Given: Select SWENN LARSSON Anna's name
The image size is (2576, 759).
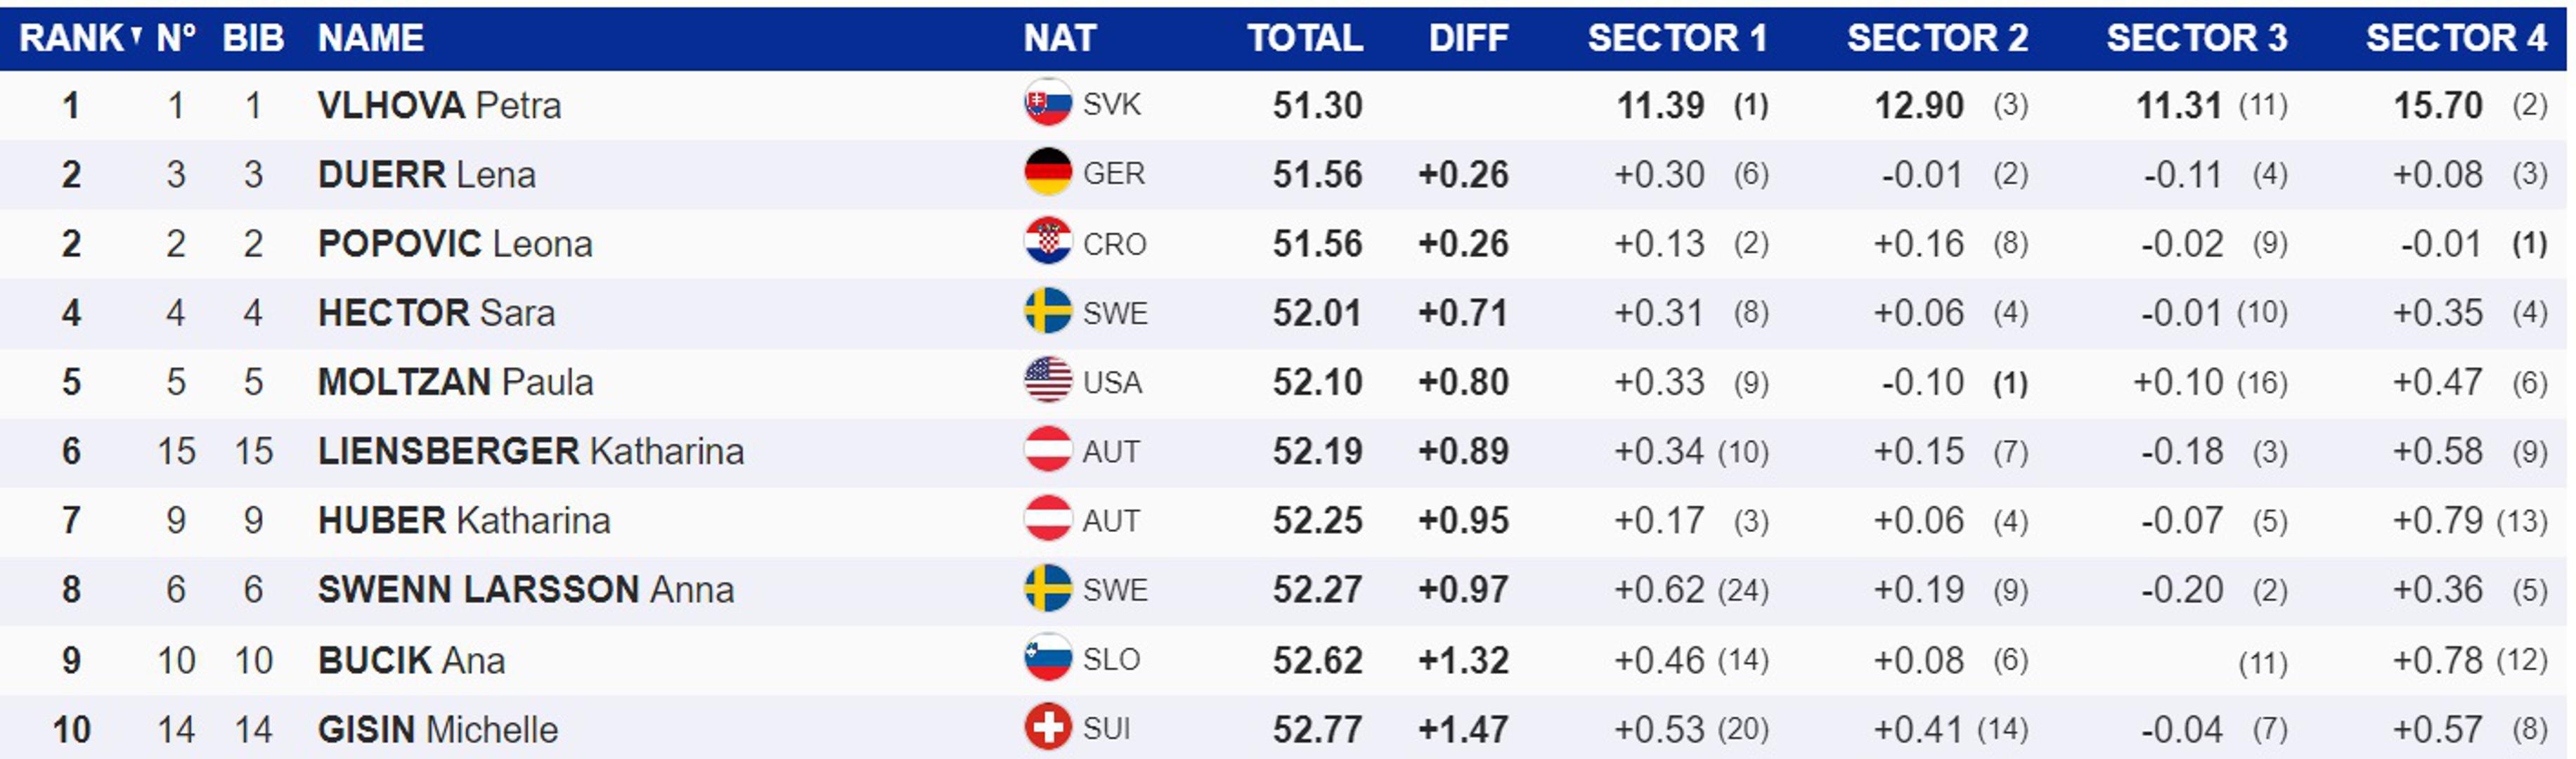Looking at the screenshot, I should [x=525, y=589].
